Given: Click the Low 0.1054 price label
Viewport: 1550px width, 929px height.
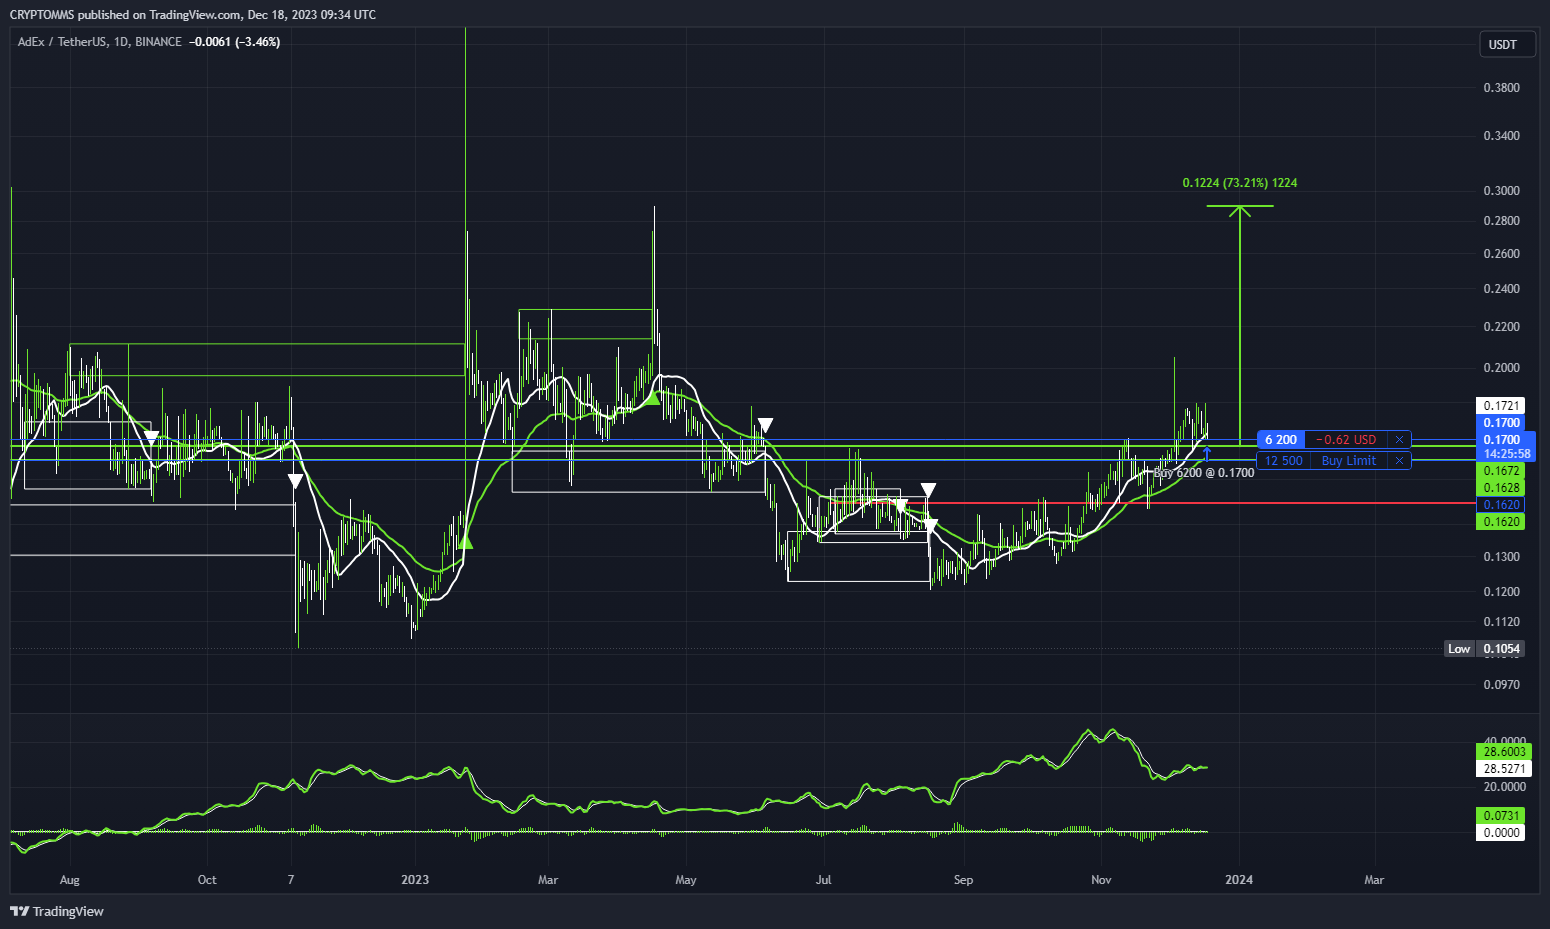Looking at the screenshot, I should pyautogui.click(x=1485, y=649).
